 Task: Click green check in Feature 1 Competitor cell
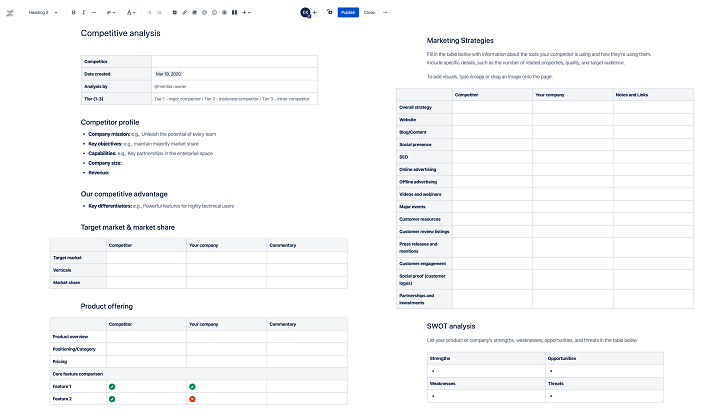[x=112, y=386]
